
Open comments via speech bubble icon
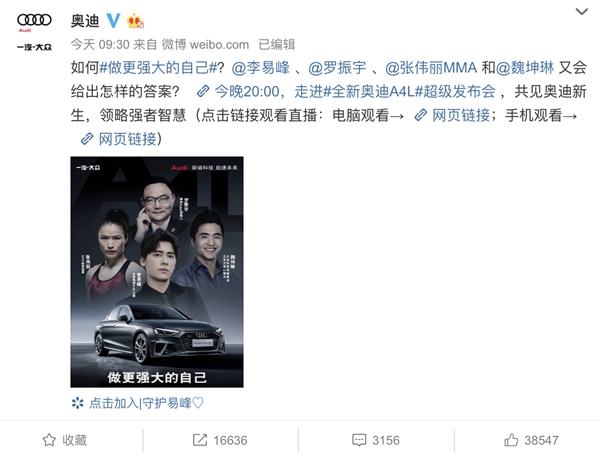(x=359, y=440)
